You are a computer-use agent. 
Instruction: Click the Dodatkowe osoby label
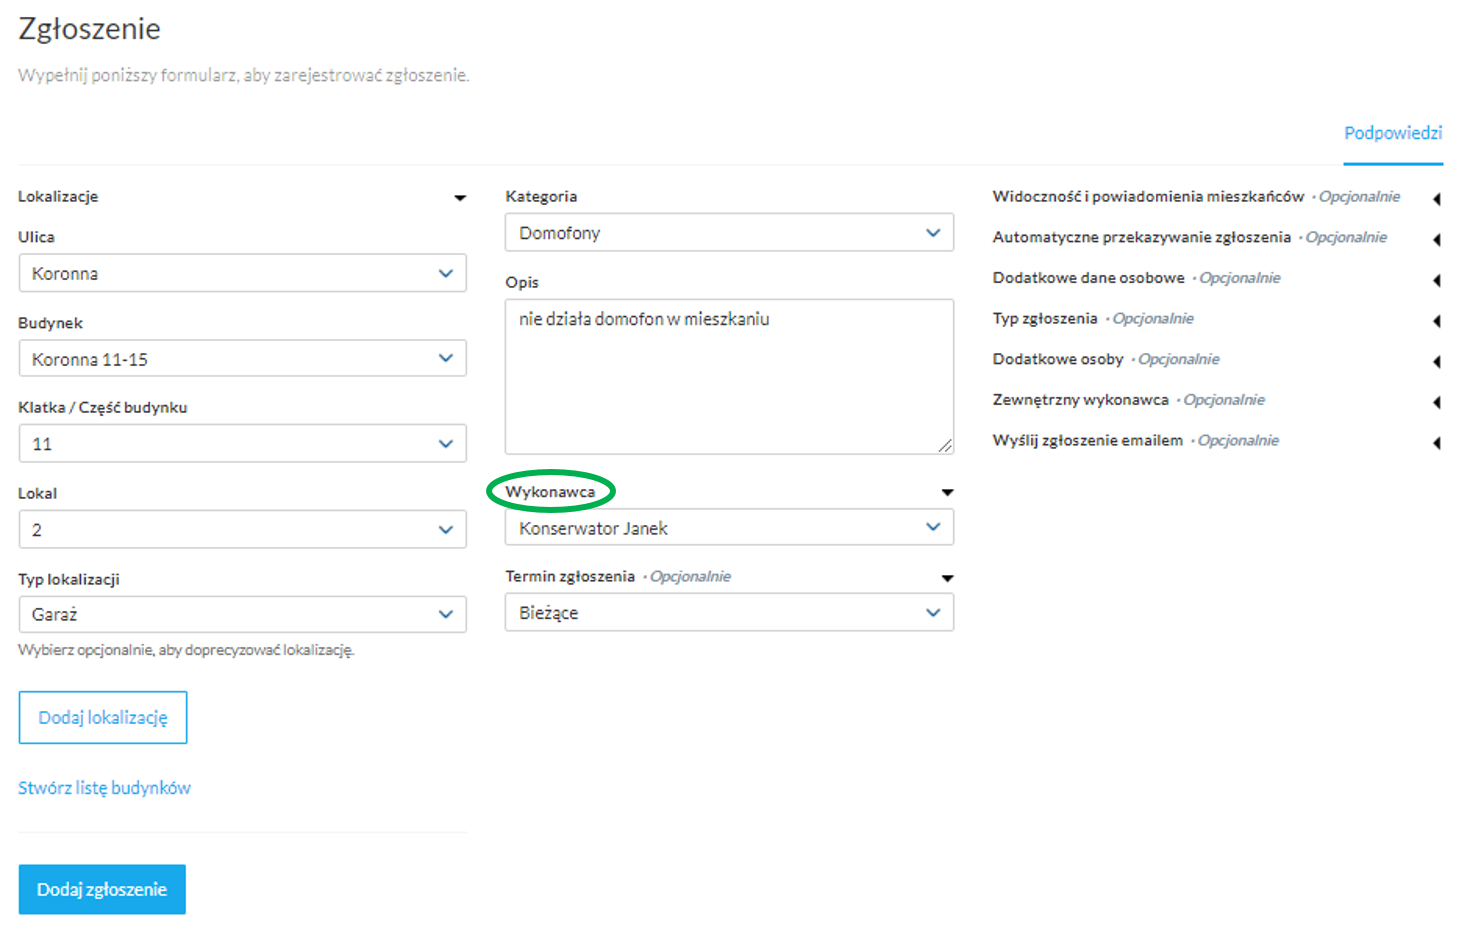point(1058,359)
